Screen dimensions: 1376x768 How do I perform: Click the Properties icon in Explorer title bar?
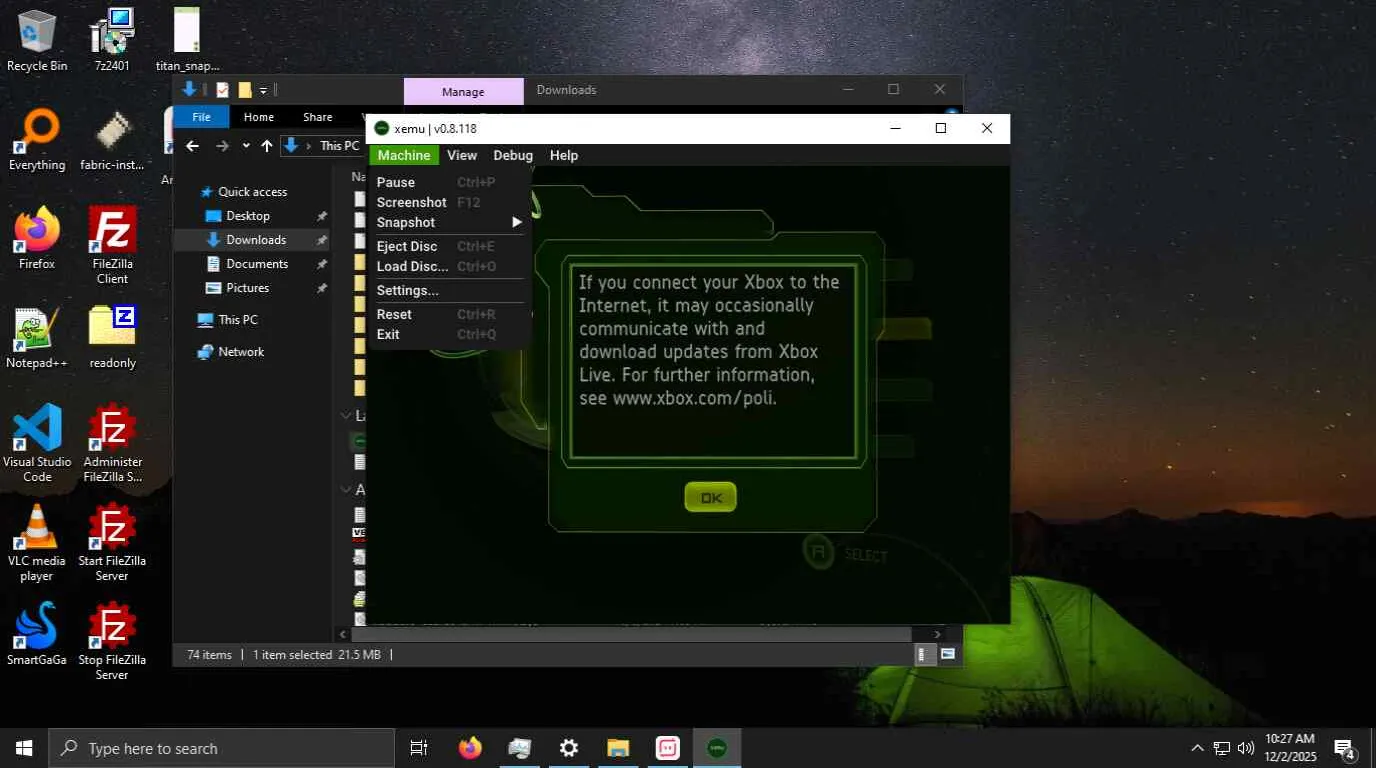[222, 90]
